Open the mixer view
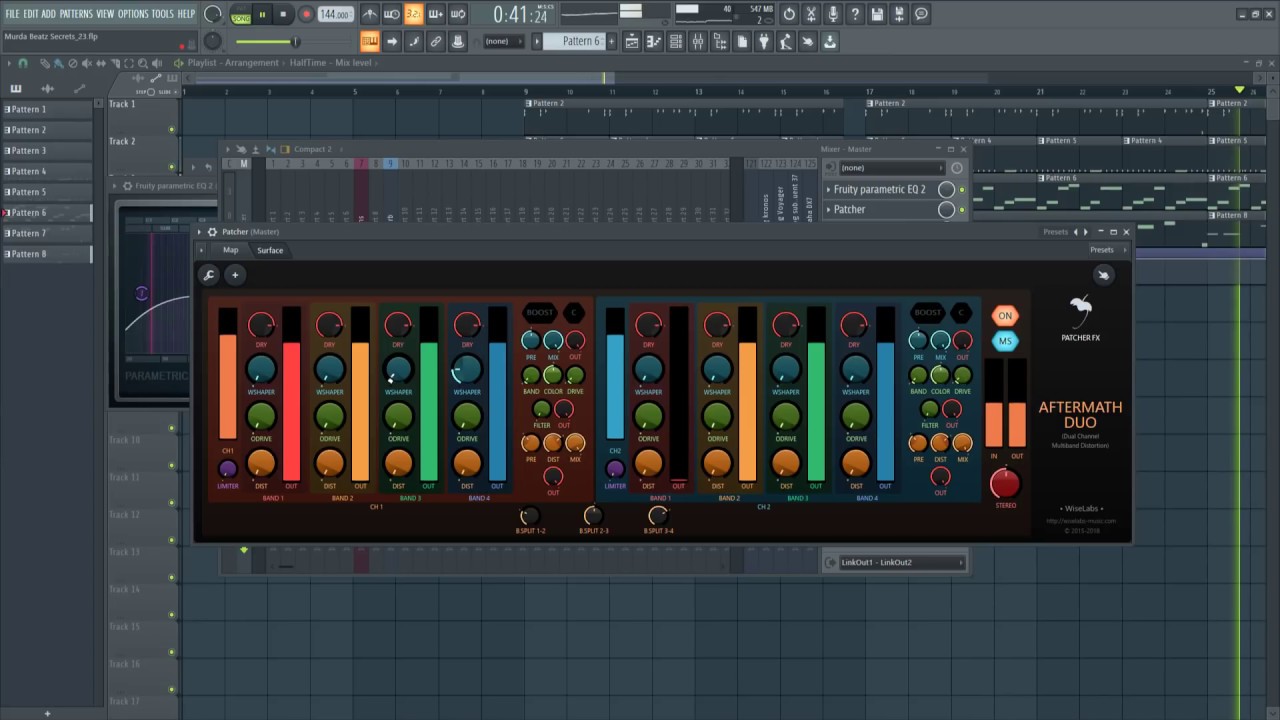This screenshot has width=1280, height=720. tap(698, 41)
